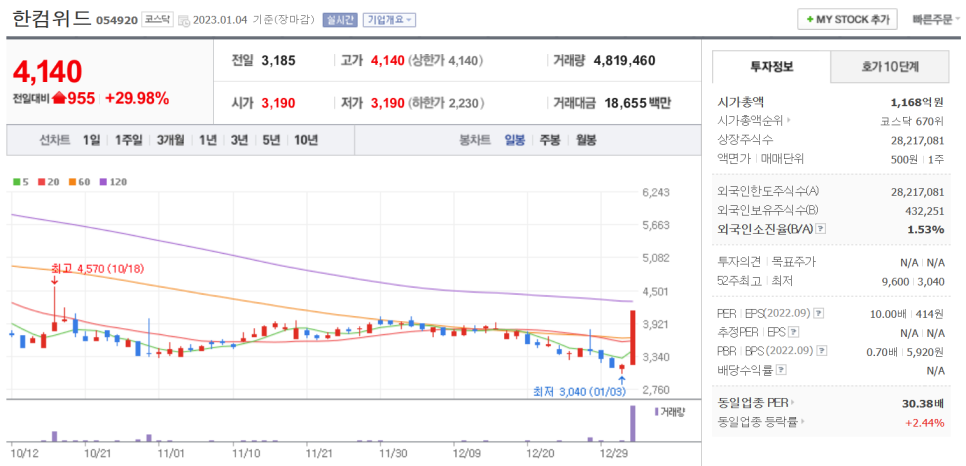Image resolution: width=966 pixels, height=466 pixels.
Task: Open the 기업개요 company overview dropdown
Action: pos(389,20)
